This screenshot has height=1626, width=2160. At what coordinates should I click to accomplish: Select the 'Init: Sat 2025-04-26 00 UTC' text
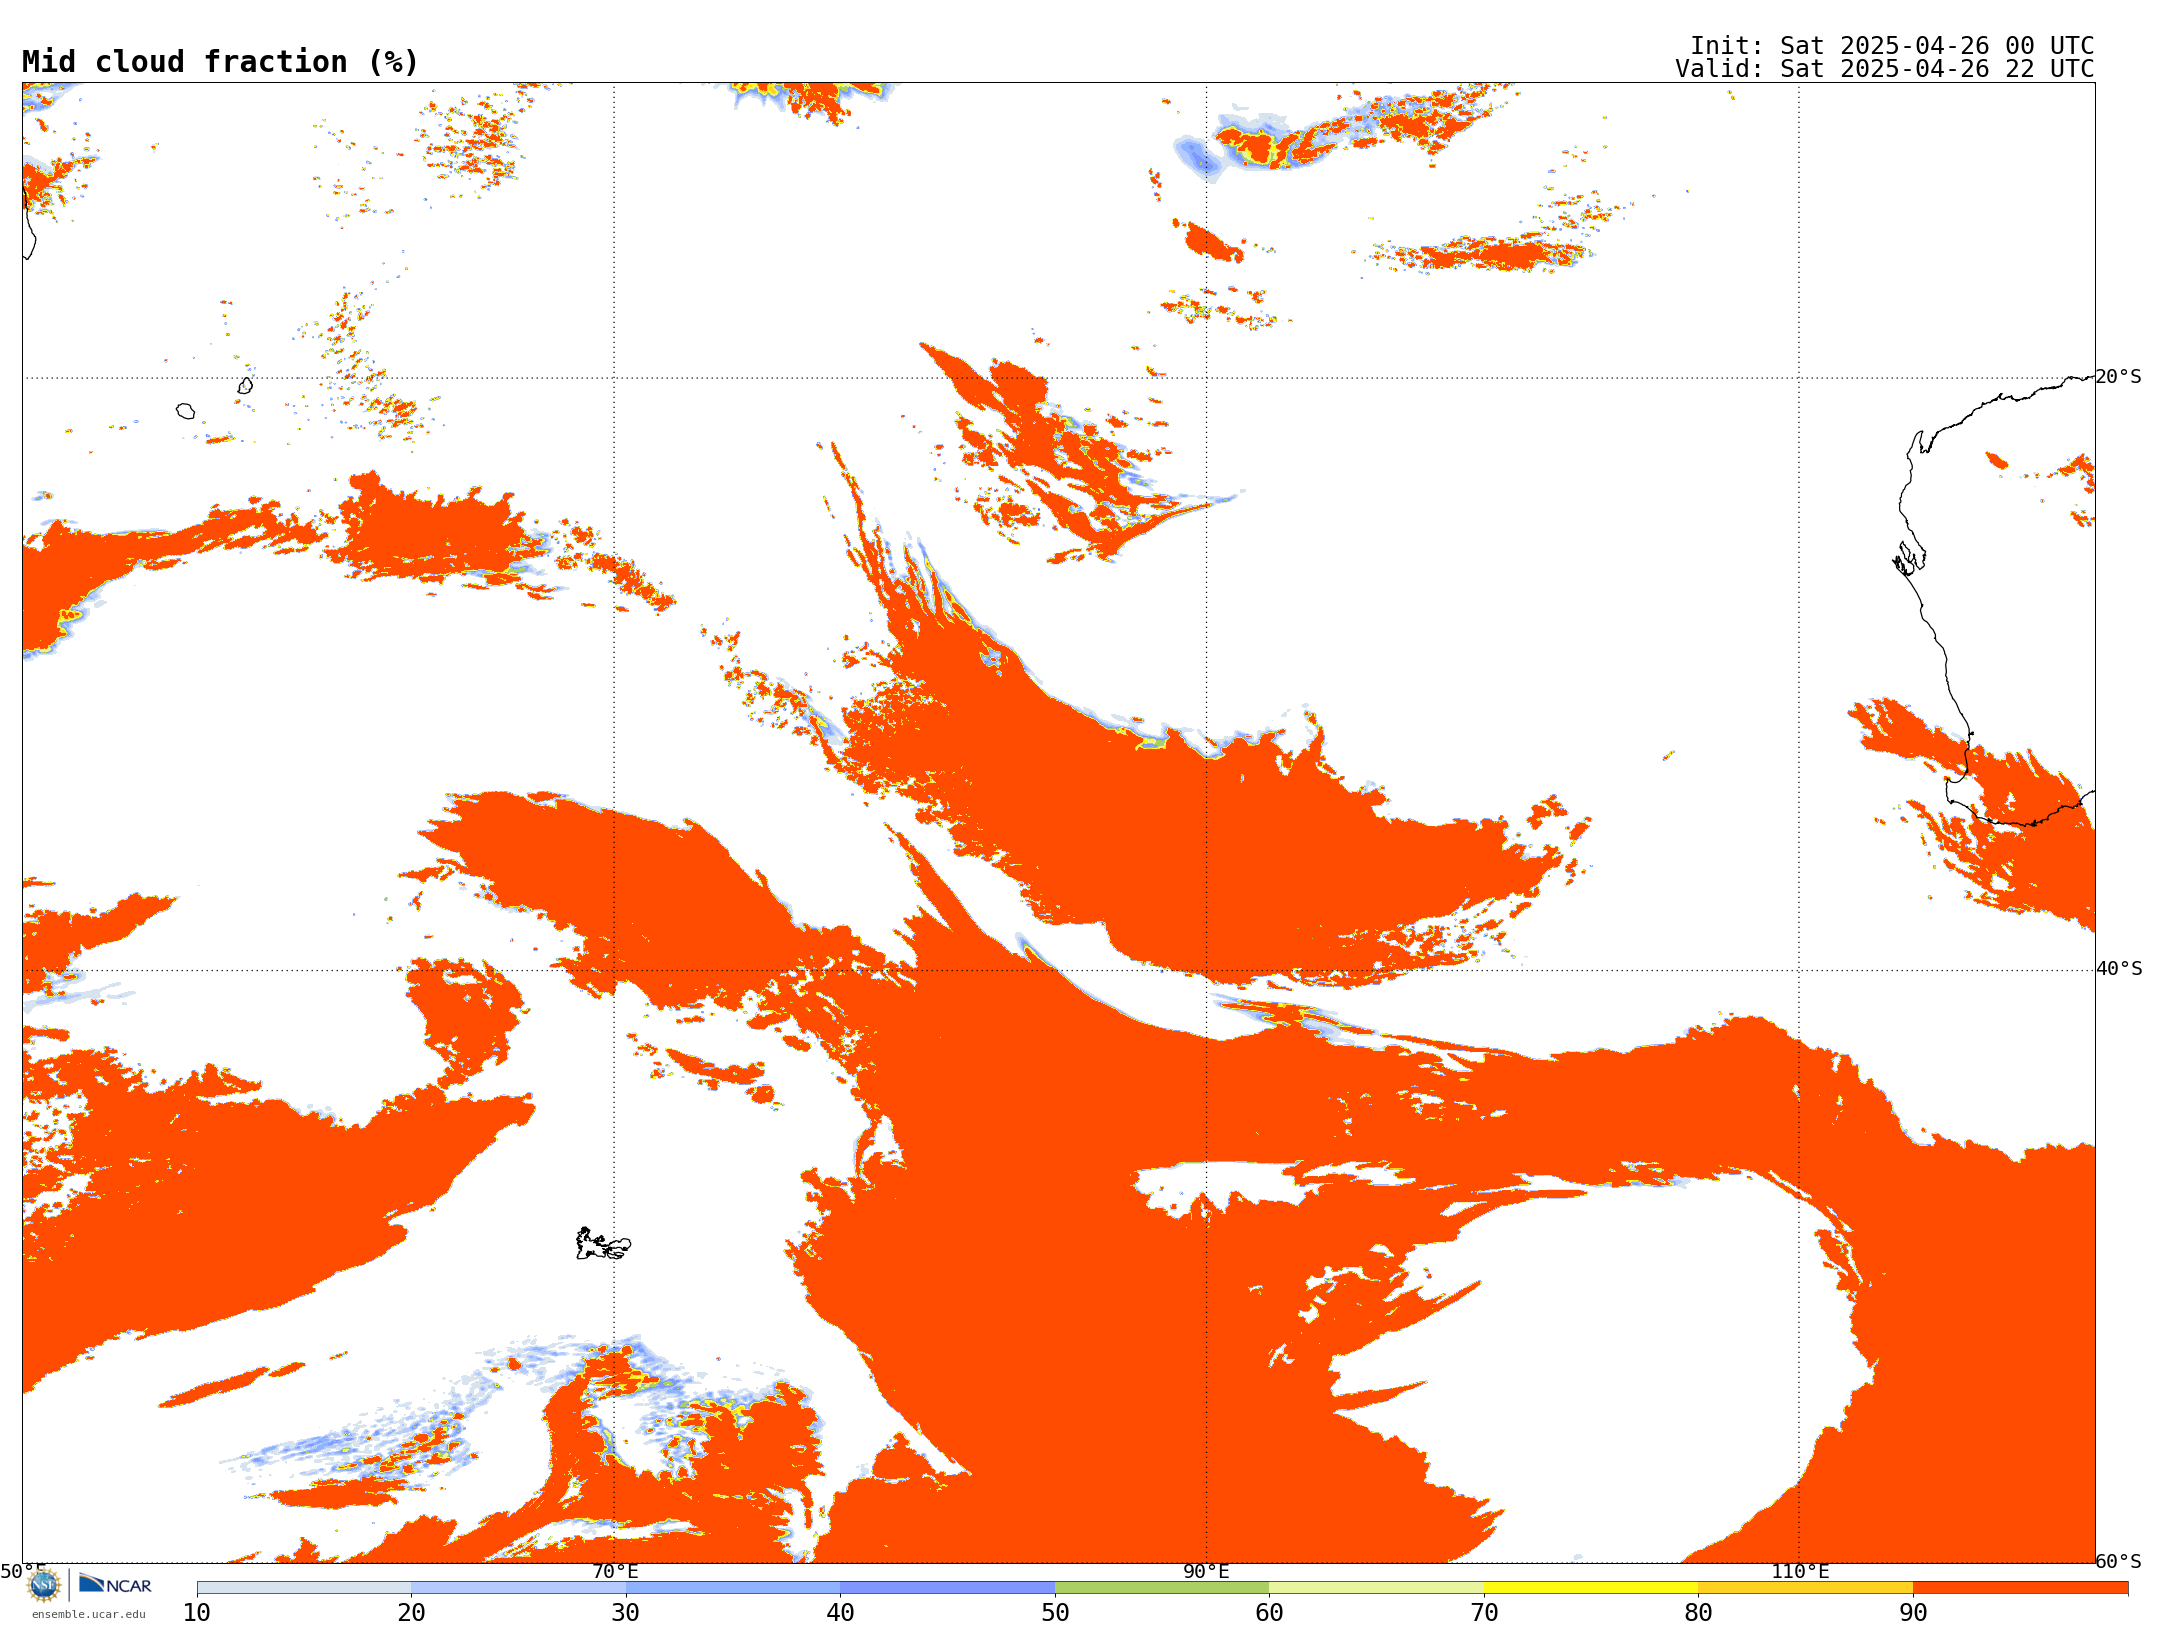[1892, 46]
